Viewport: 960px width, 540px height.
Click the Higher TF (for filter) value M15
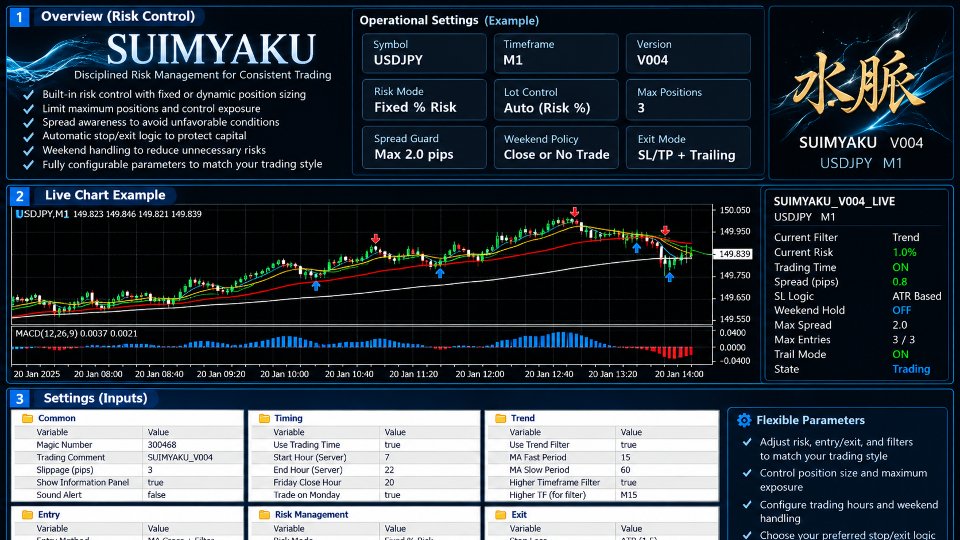[628, 495]
